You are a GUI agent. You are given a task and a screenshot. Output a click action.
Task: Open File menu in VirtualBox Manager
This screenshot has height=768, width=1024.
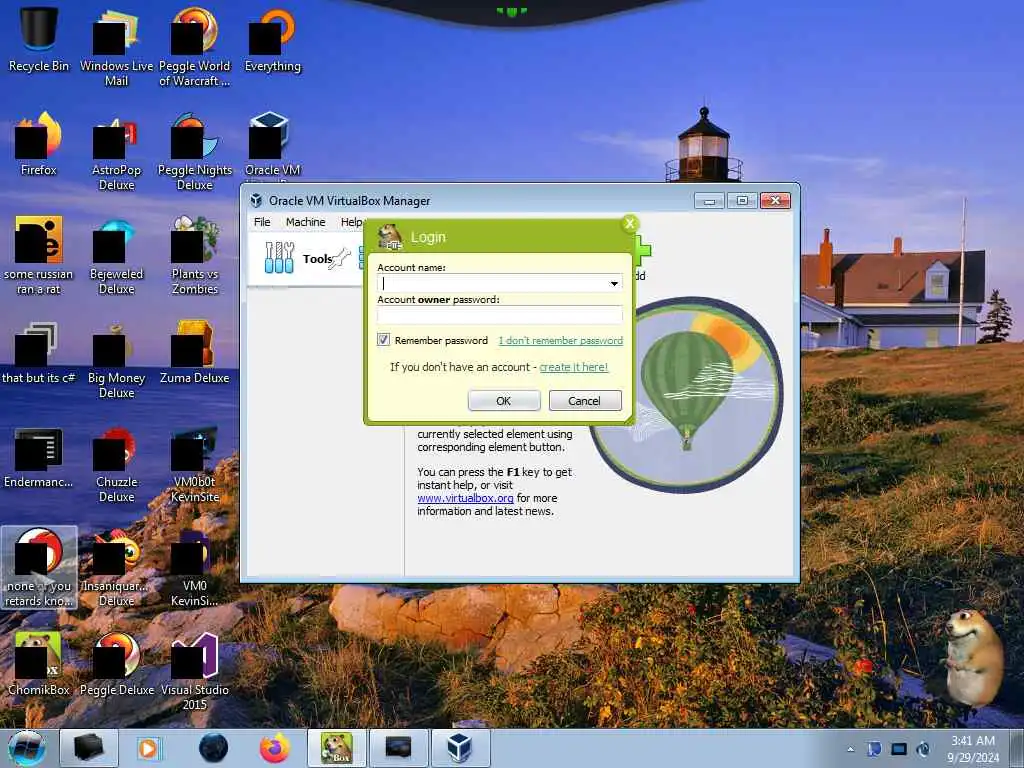(x=262, y=222)
